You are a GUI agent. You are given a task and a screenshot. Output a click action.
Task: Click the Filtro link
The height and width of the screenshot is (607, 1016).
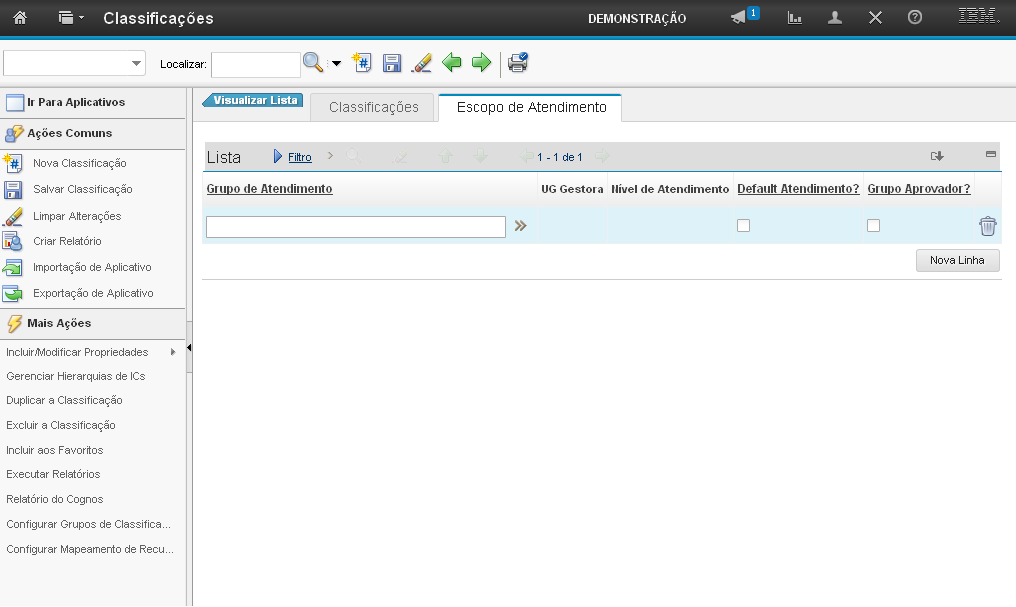pyautogui.click(x=299, y=157)
